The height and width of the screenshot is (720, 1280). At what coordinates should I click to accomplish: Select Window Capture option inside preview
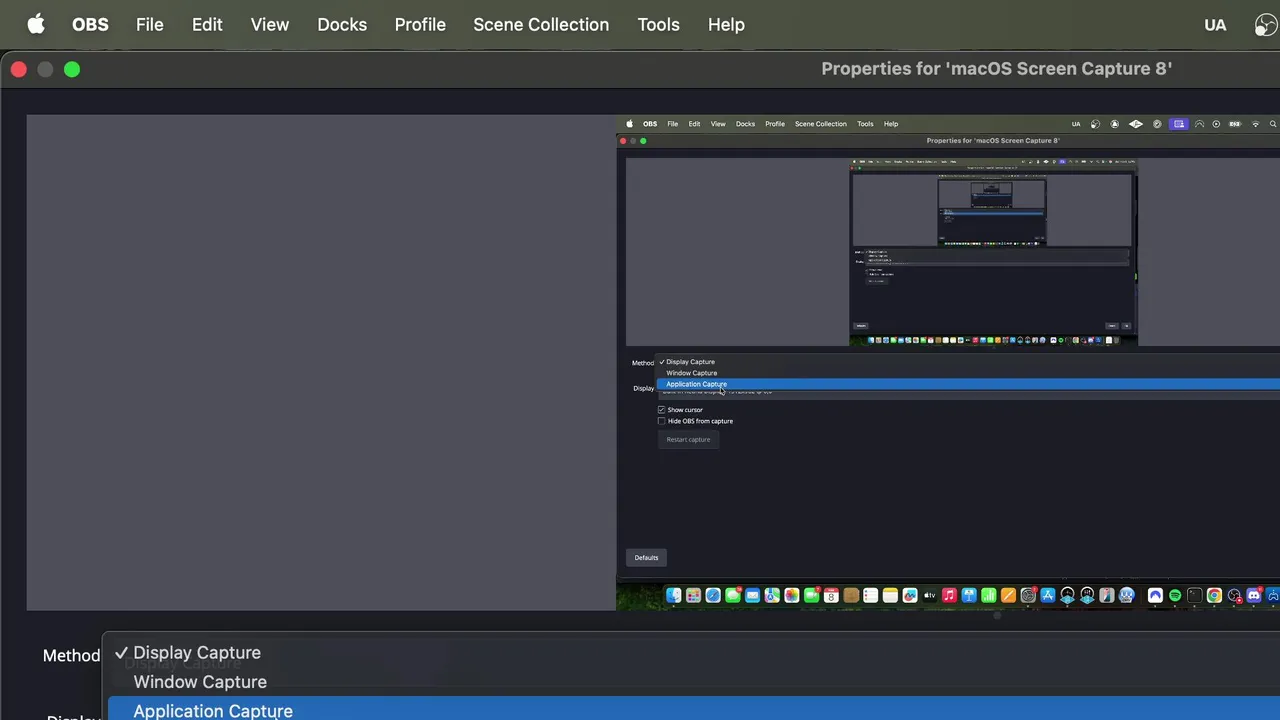click(691, 373)
